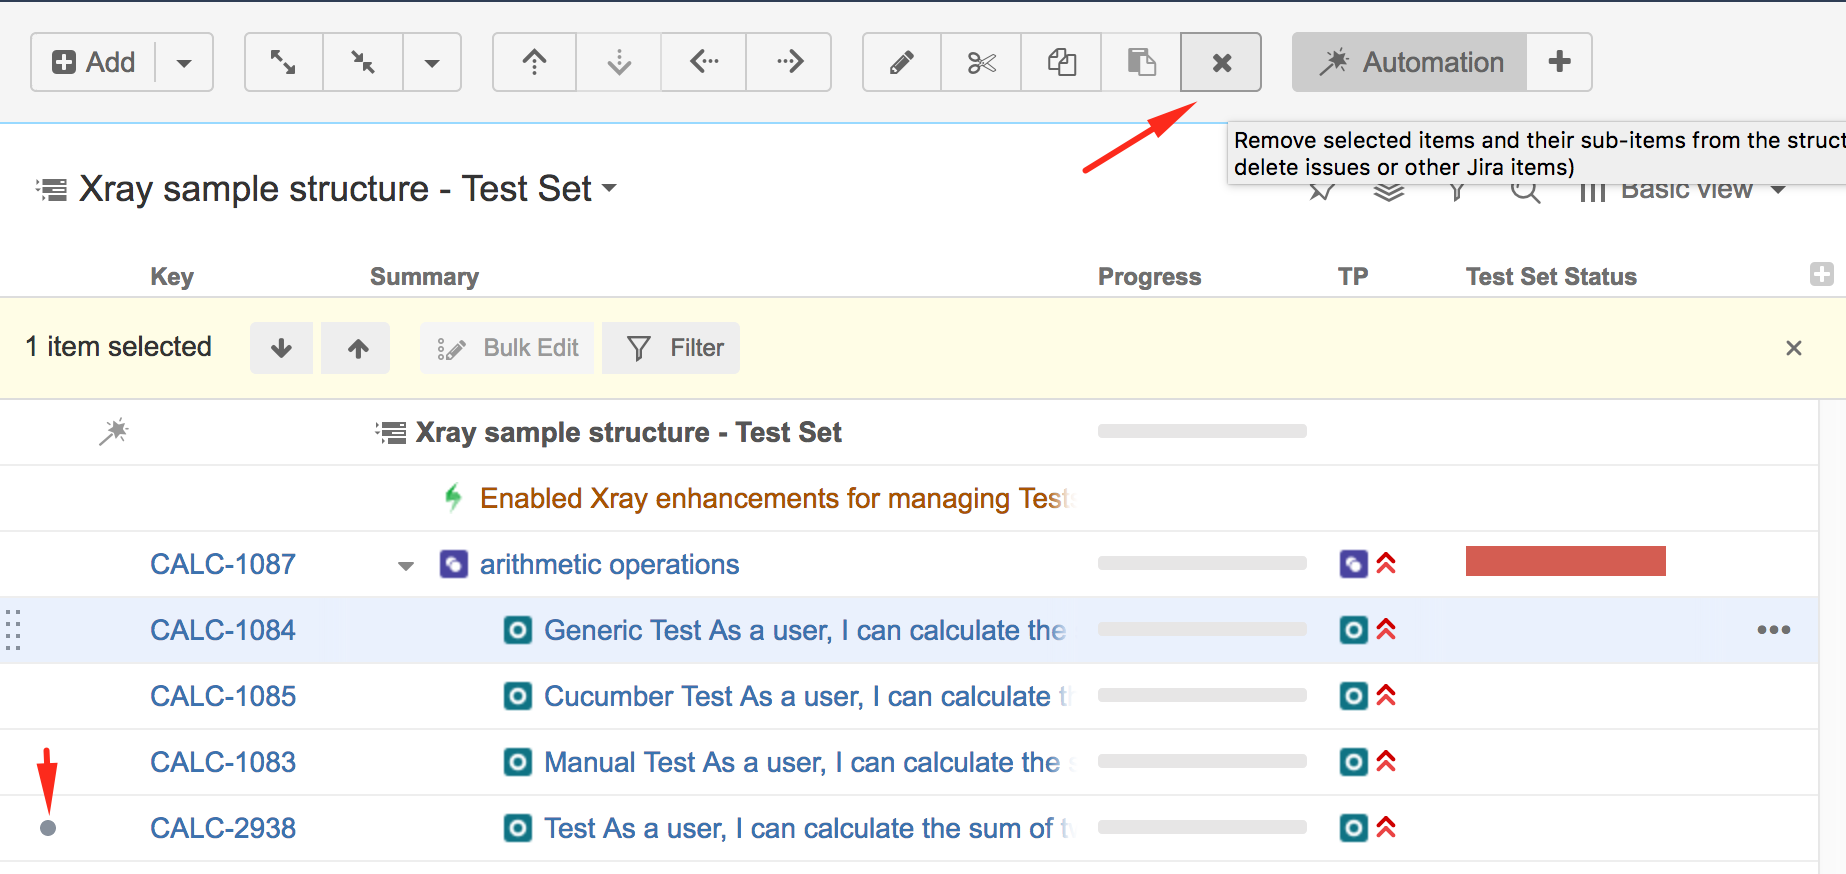This screenshot has width=1846, height=874.
Task: Open issue link CALC-1084
Action: pos(223,630)
